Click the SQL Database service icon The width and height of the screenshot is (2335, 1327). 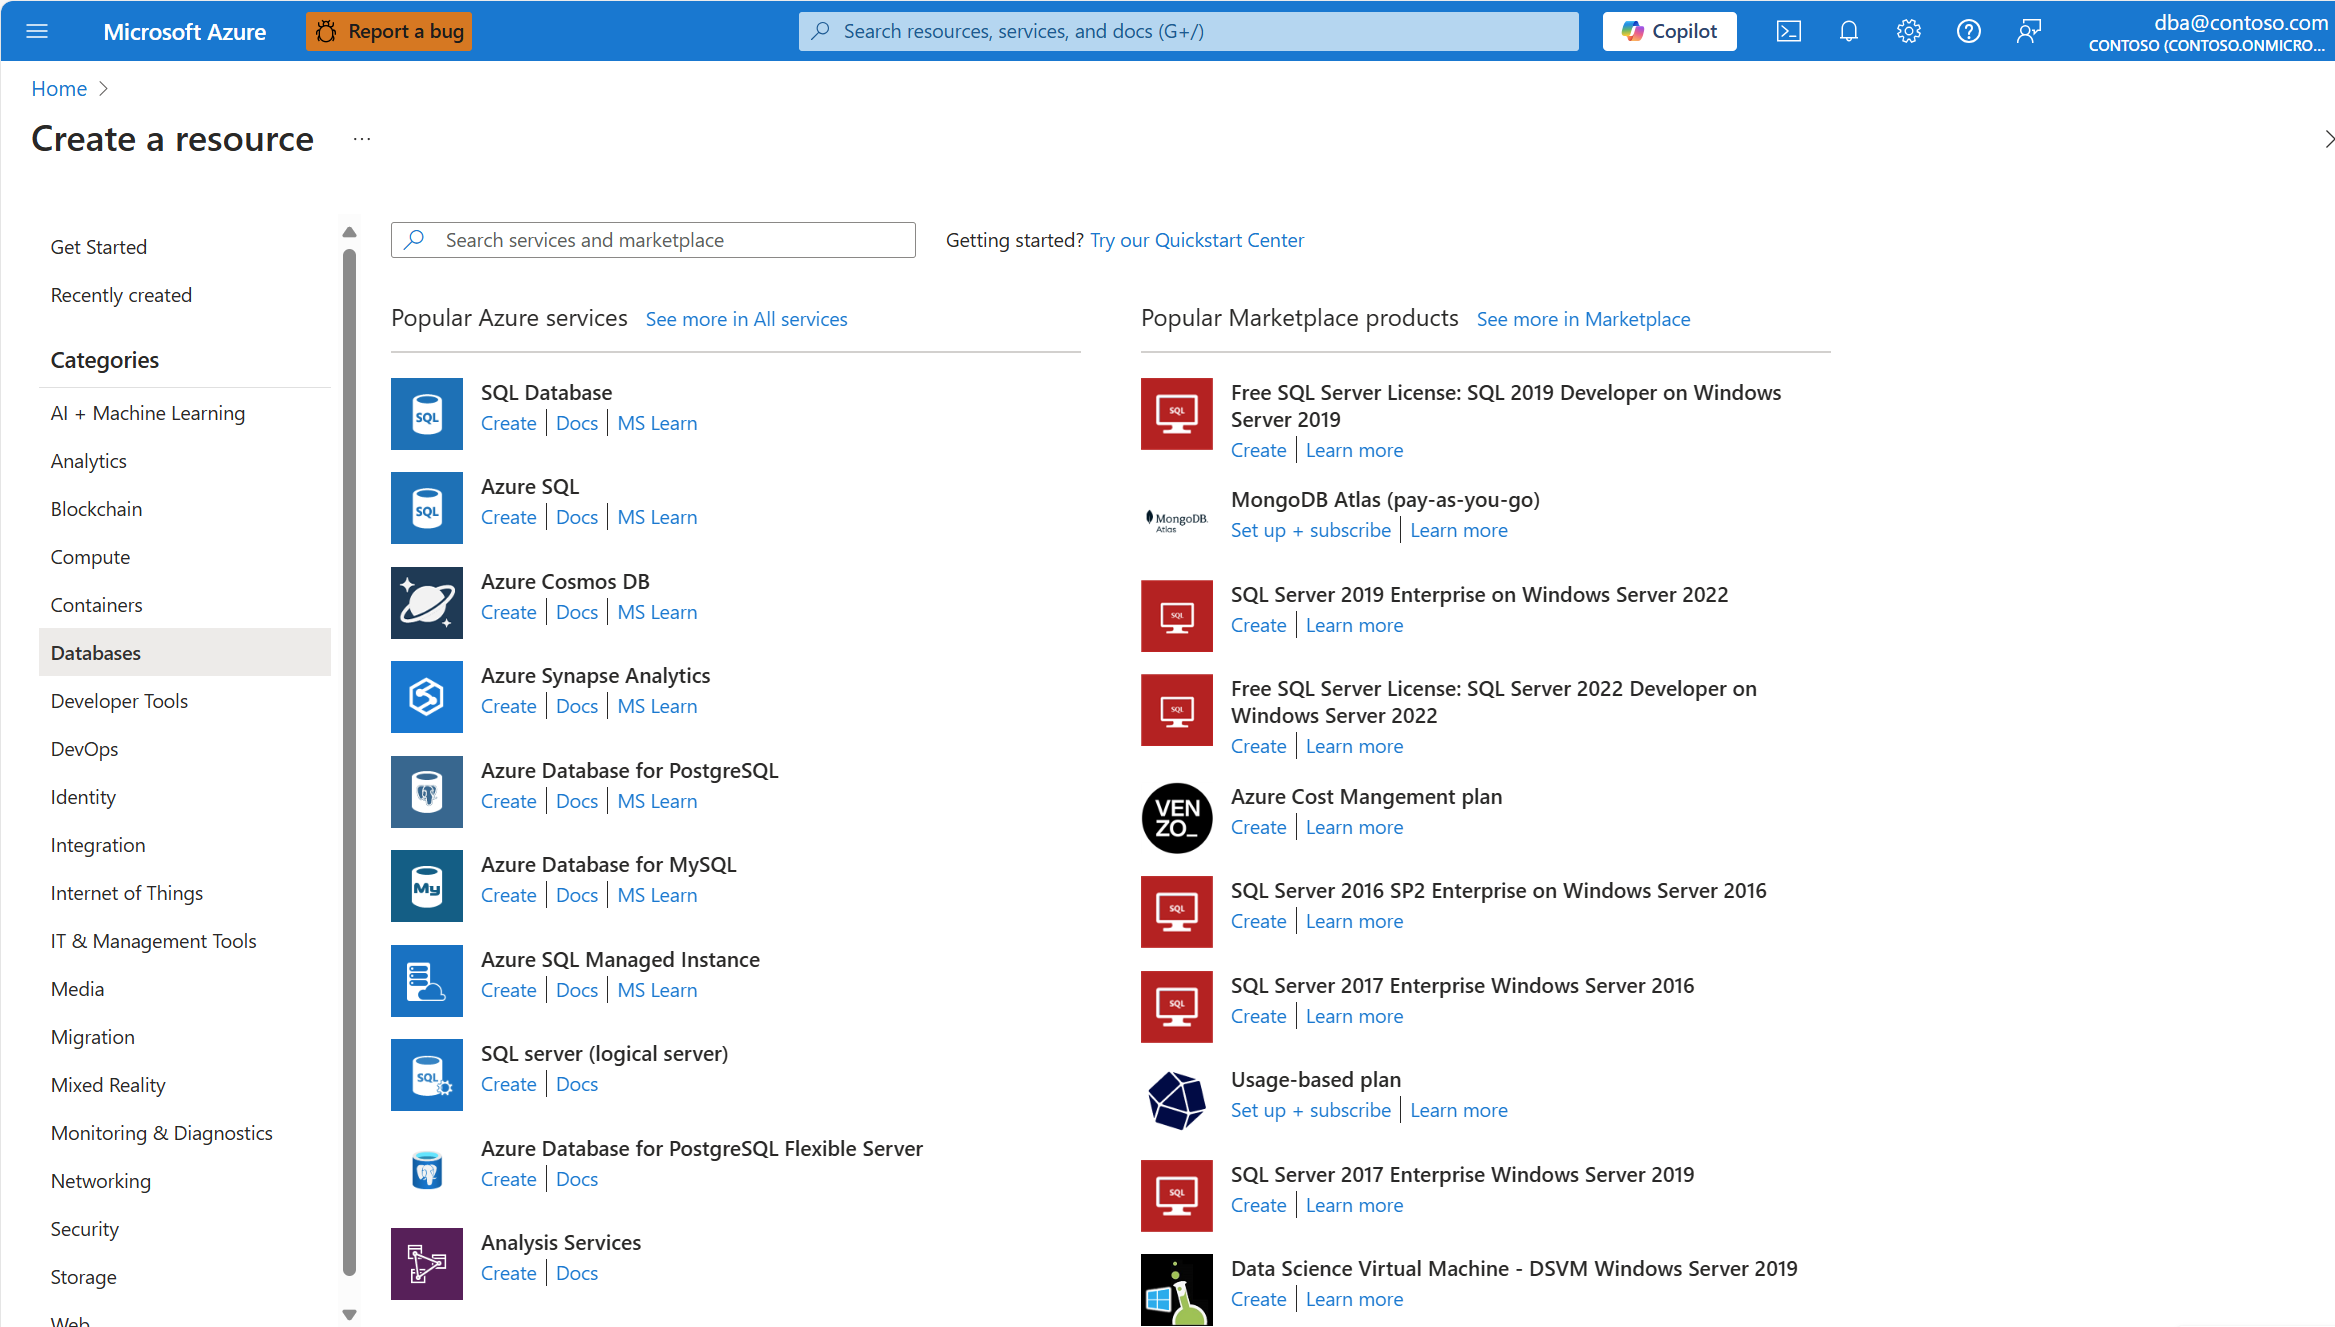point(426,413)
